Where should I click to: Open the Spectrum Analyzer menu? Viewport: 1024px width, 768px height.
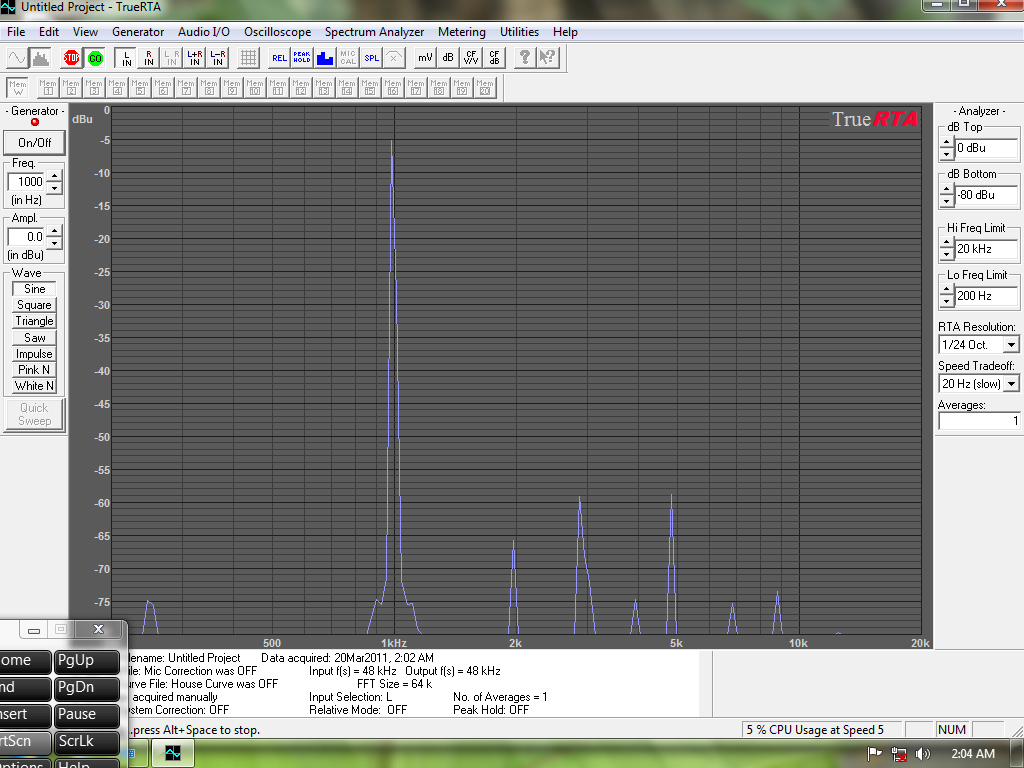click(x=374, y=32)
